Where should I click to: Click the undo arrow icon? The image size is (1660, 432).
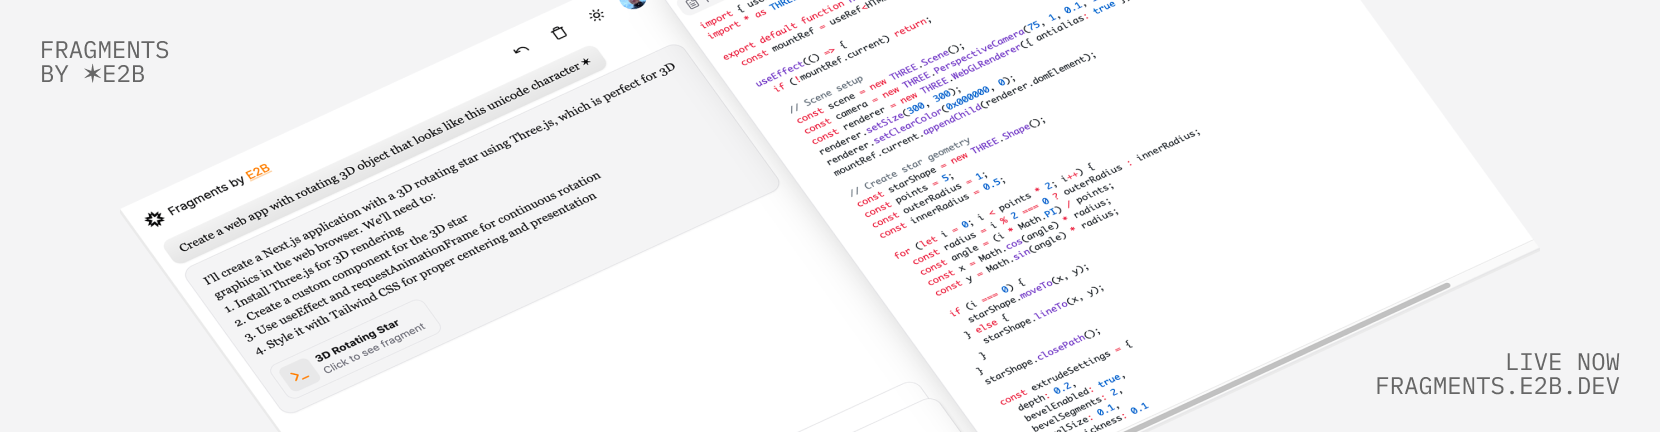click(x=521, y=50)
